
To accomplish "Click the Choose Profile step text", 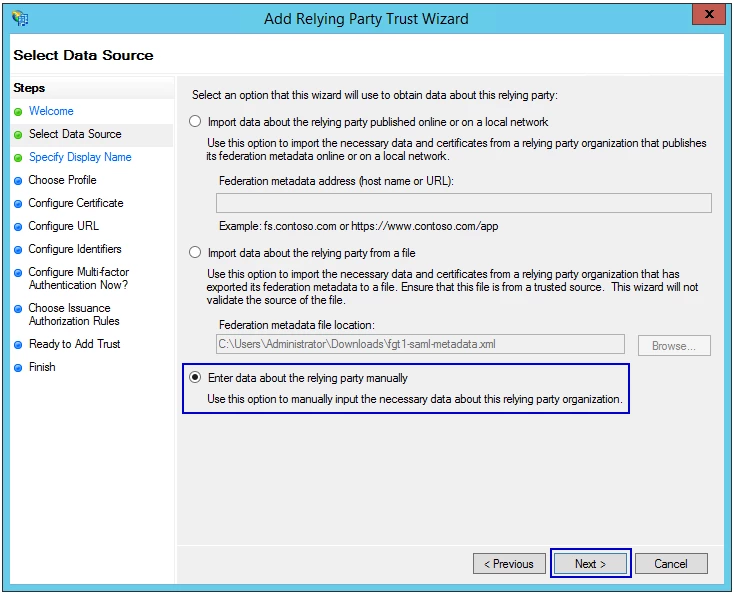I will (x=62, y=180).
